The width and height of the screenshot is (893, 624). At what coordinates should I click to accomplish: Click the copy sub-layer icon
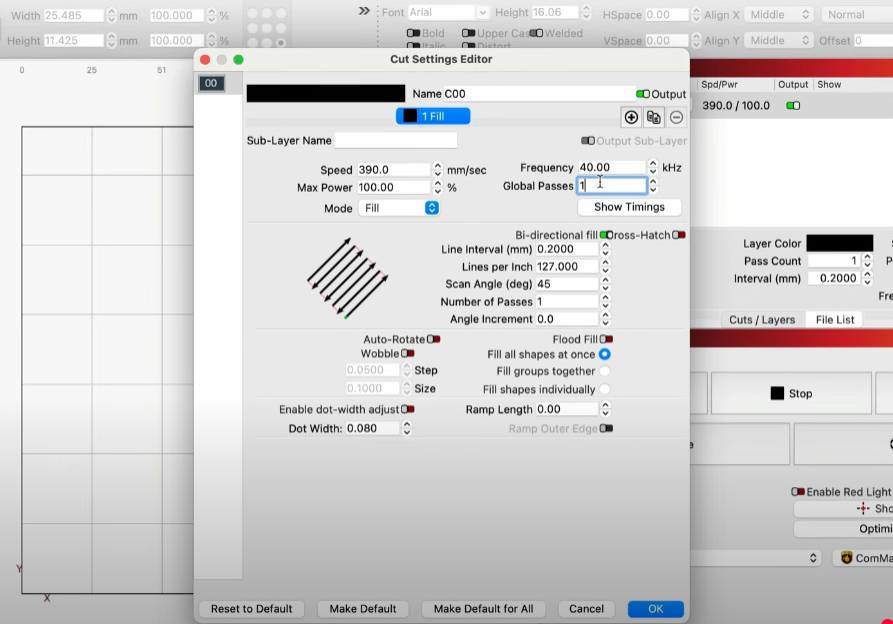(653, 117)
